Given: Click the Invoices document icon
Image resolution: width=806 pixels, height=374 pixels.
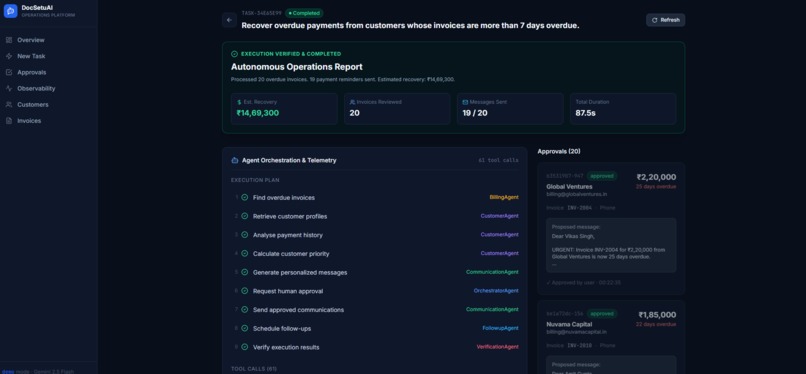Looking at the screenshot, I should (9, 121).
